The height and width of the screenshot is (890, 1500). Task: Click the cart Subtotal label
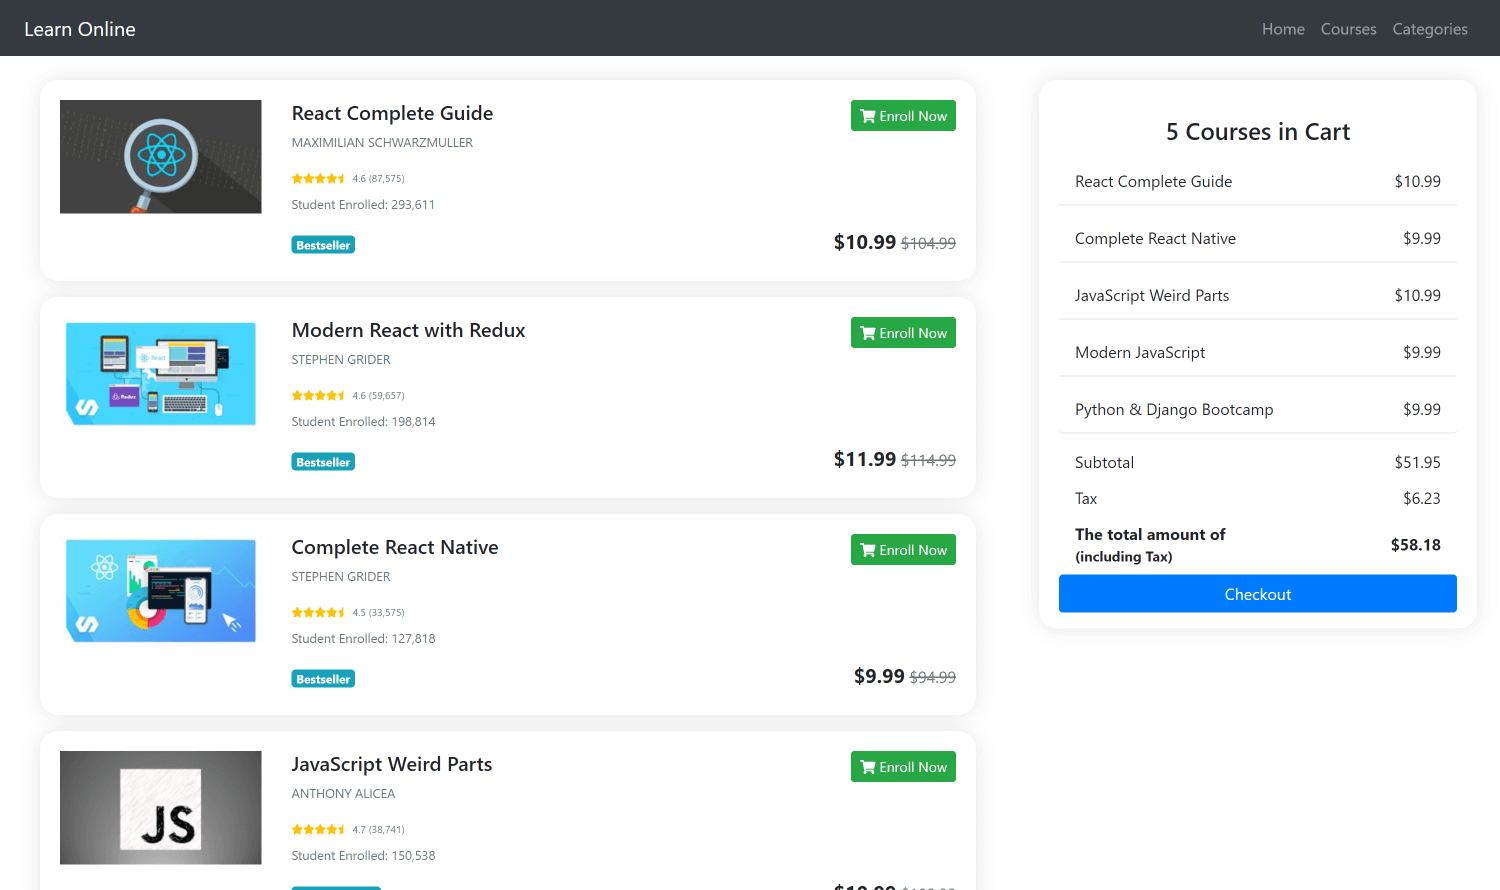(x=1104, y=462)
